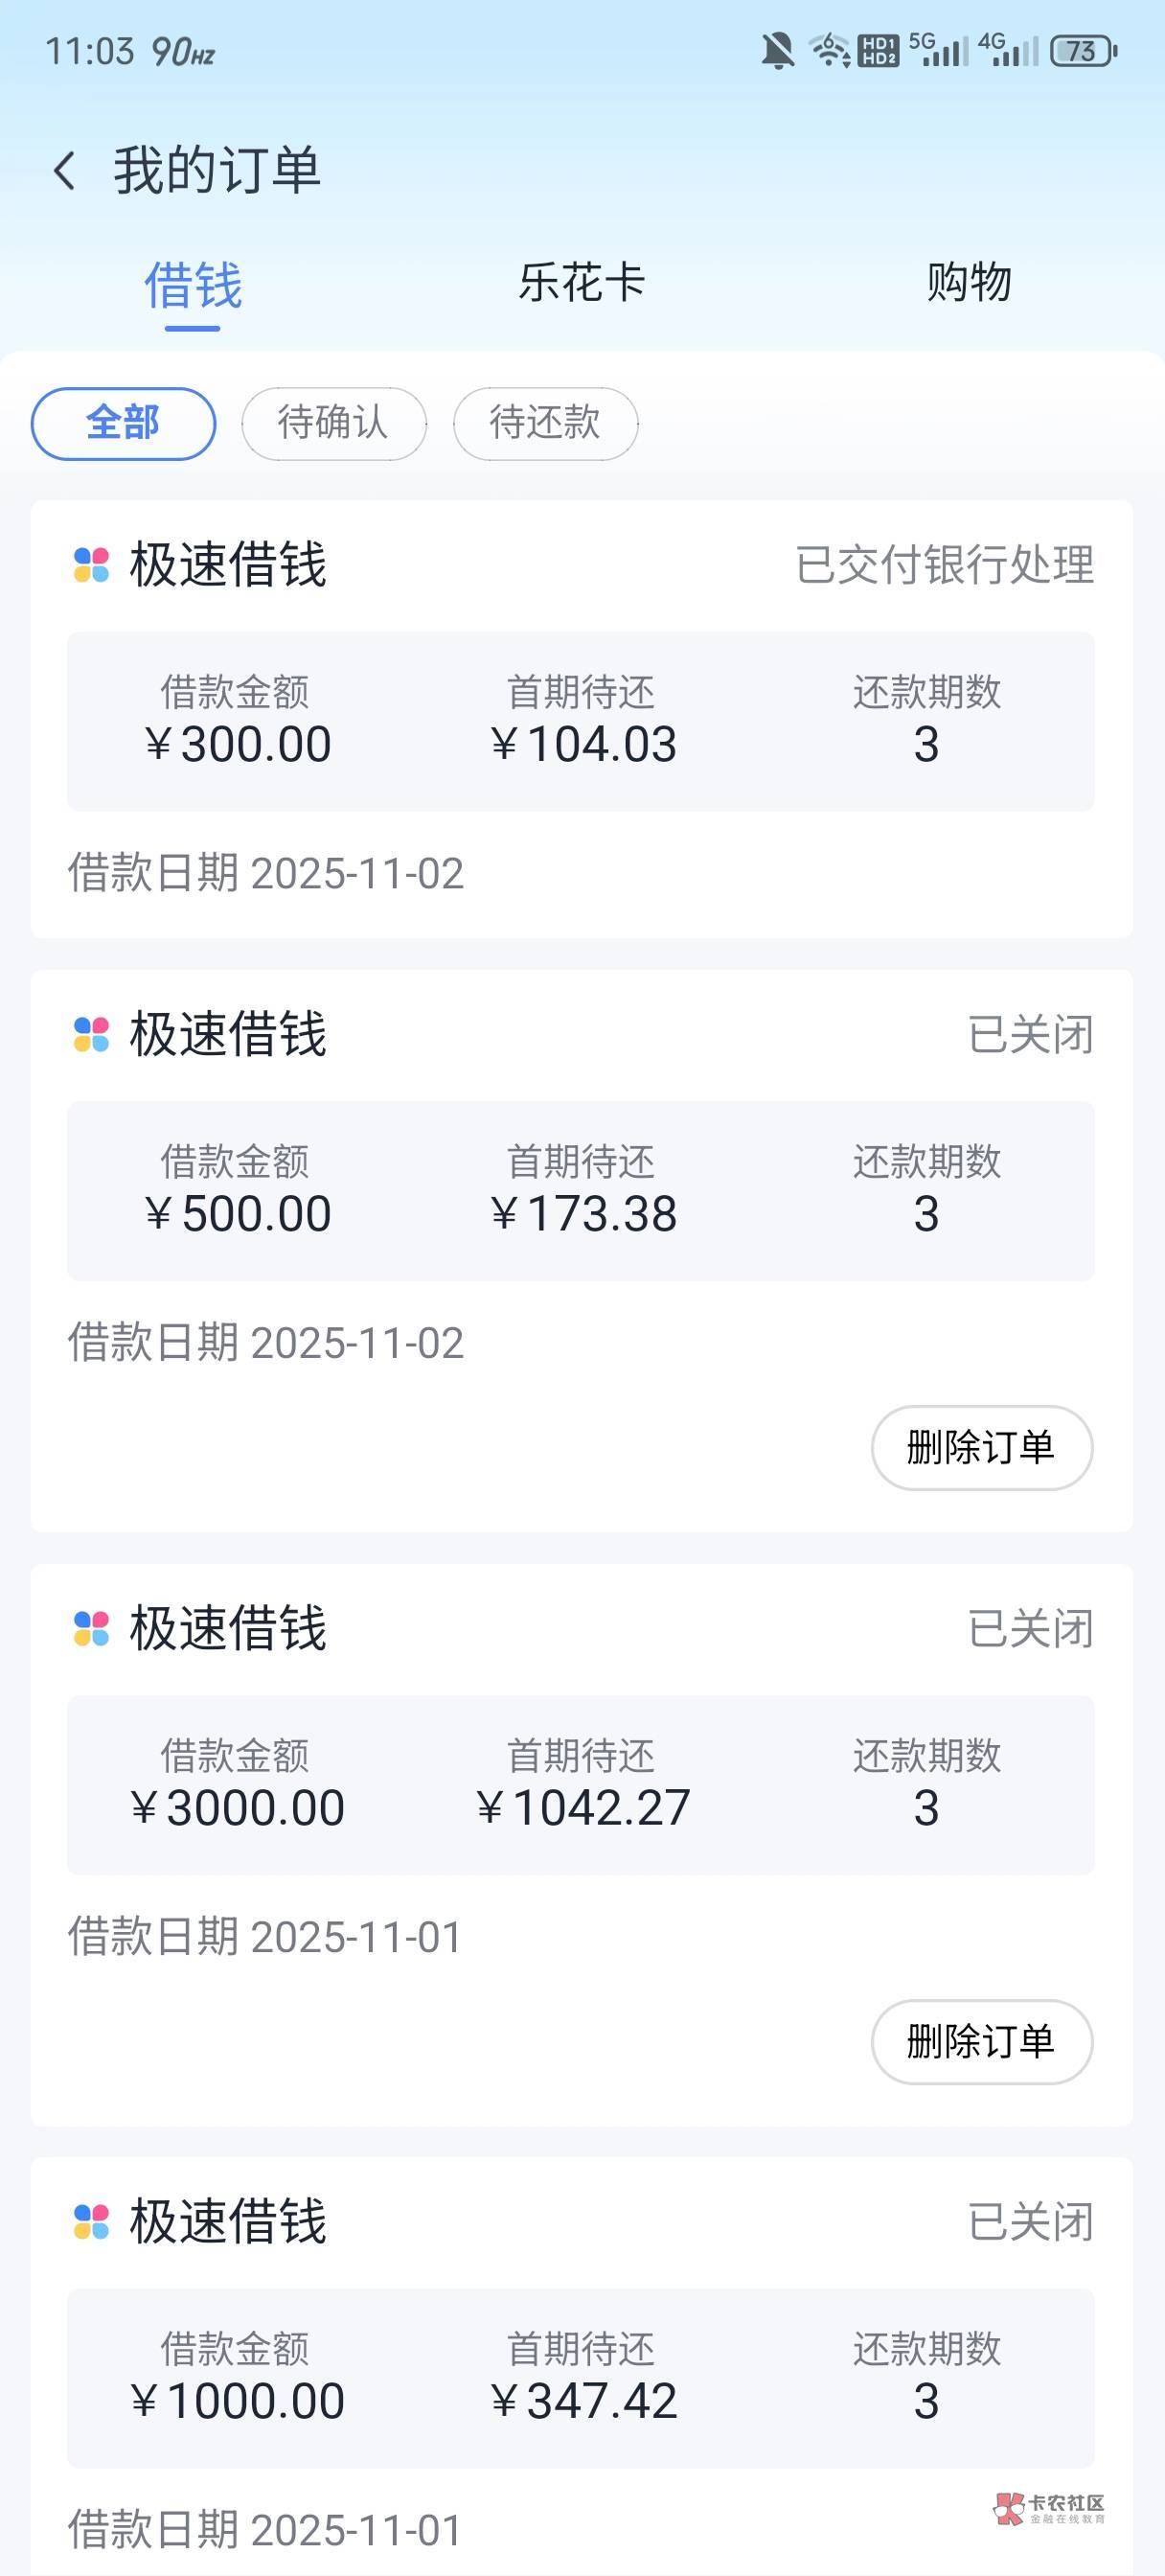Tap the 已交付银行处理 status label
This screenshot has width=1165, height=2576.
(x=944, y=565)
